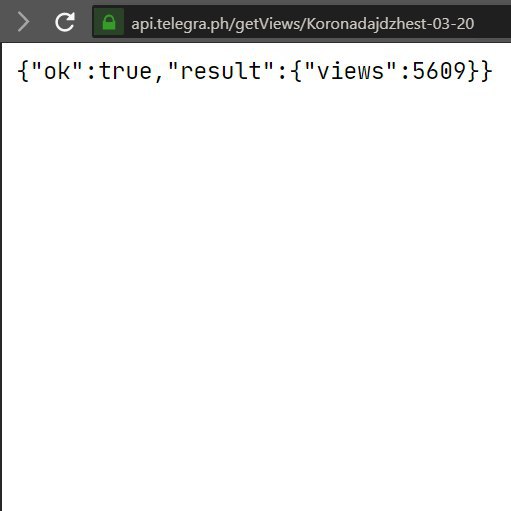The width and height of the screenshot is (511, 511).
Task: Click the "true" value in JSON
Action: click(x=125, y=71)
